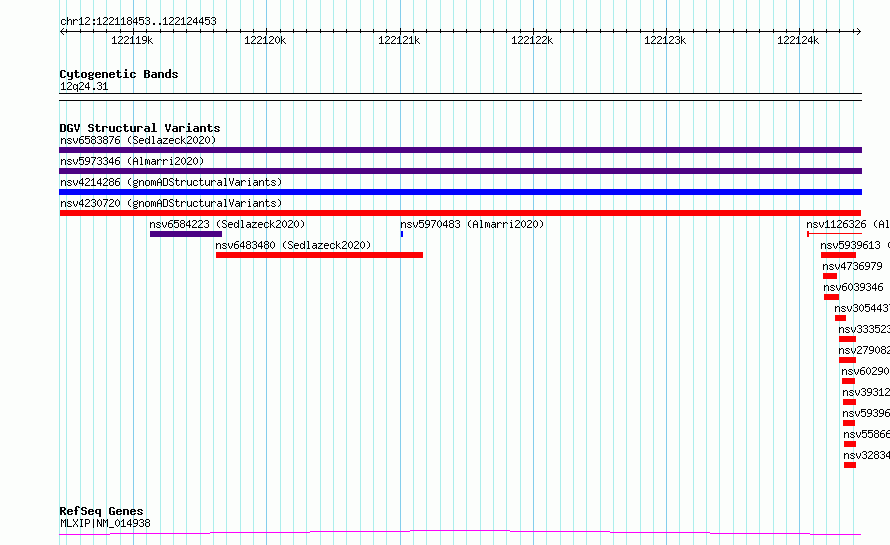Click the tiny blue mark under nsv5970483
The height and width of the screenshot is (545, 890).
(x=402, y=234)
